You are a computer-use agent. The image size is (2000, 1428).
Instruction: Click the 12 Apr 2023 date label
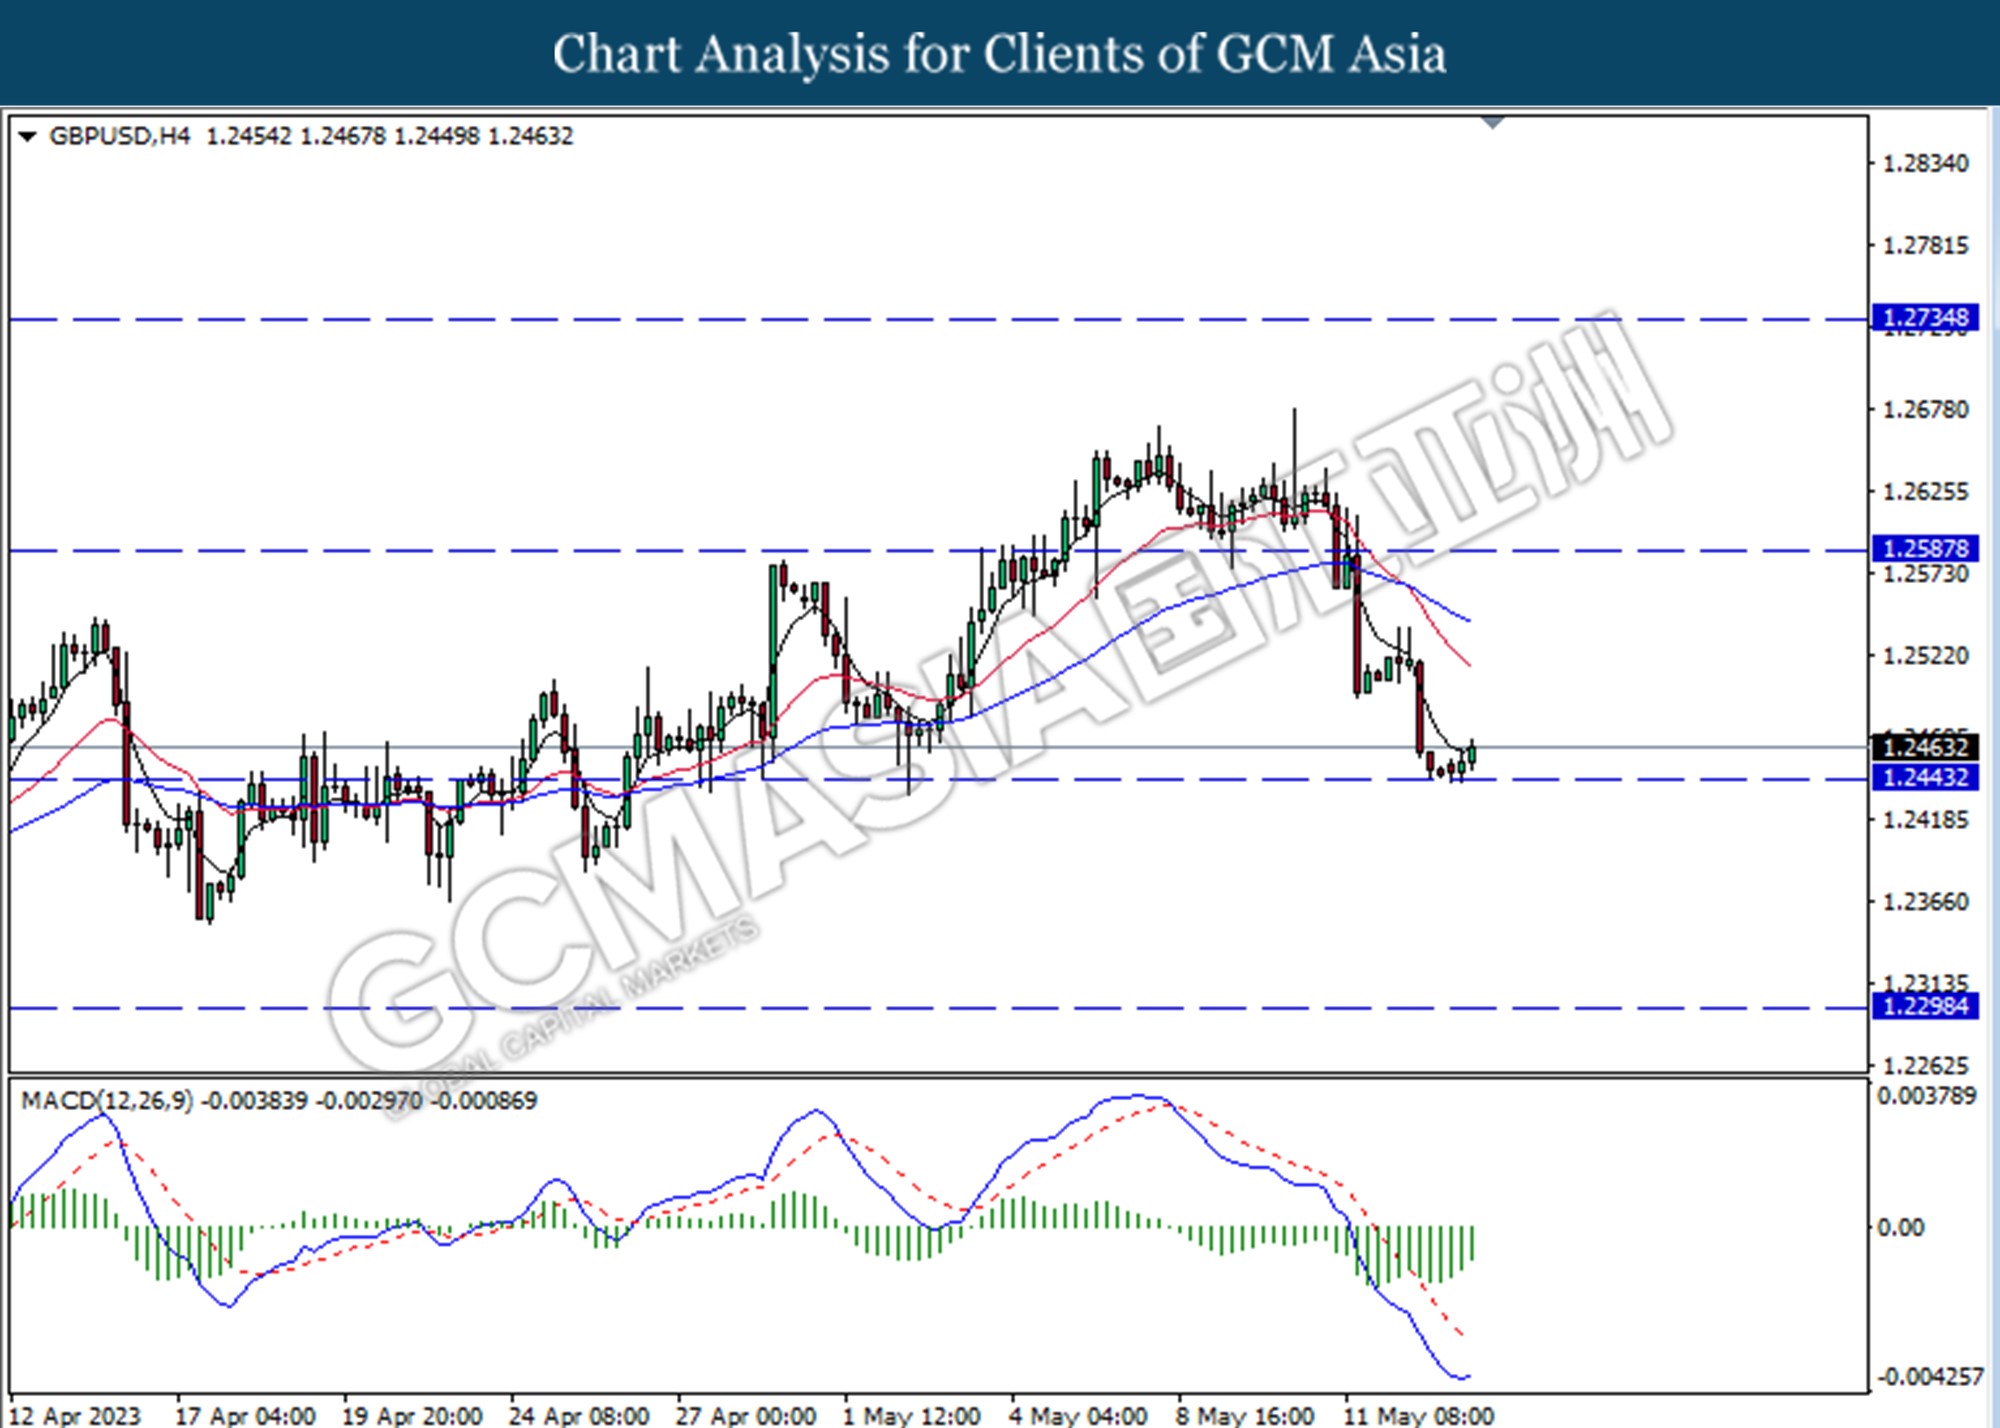click(x=75, y=1416)
